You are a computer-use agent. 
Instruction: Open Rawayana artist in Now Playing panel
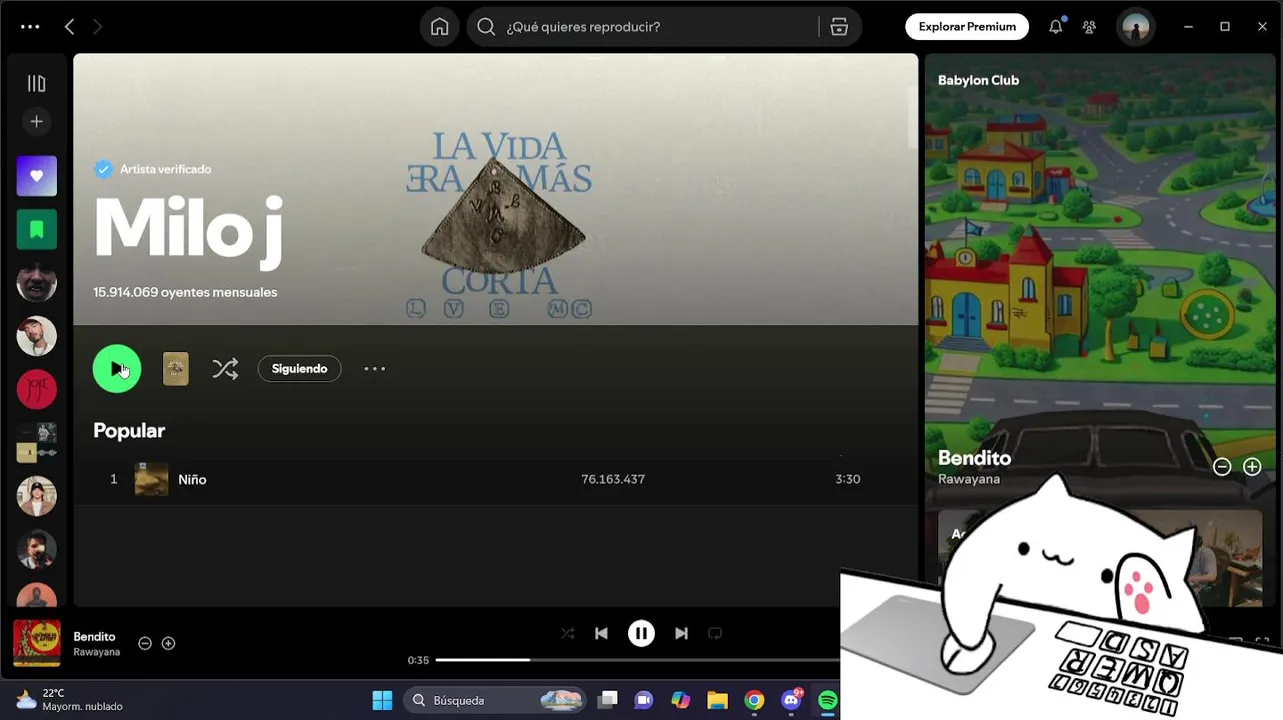pyautogui.click(x=968, y=479)
